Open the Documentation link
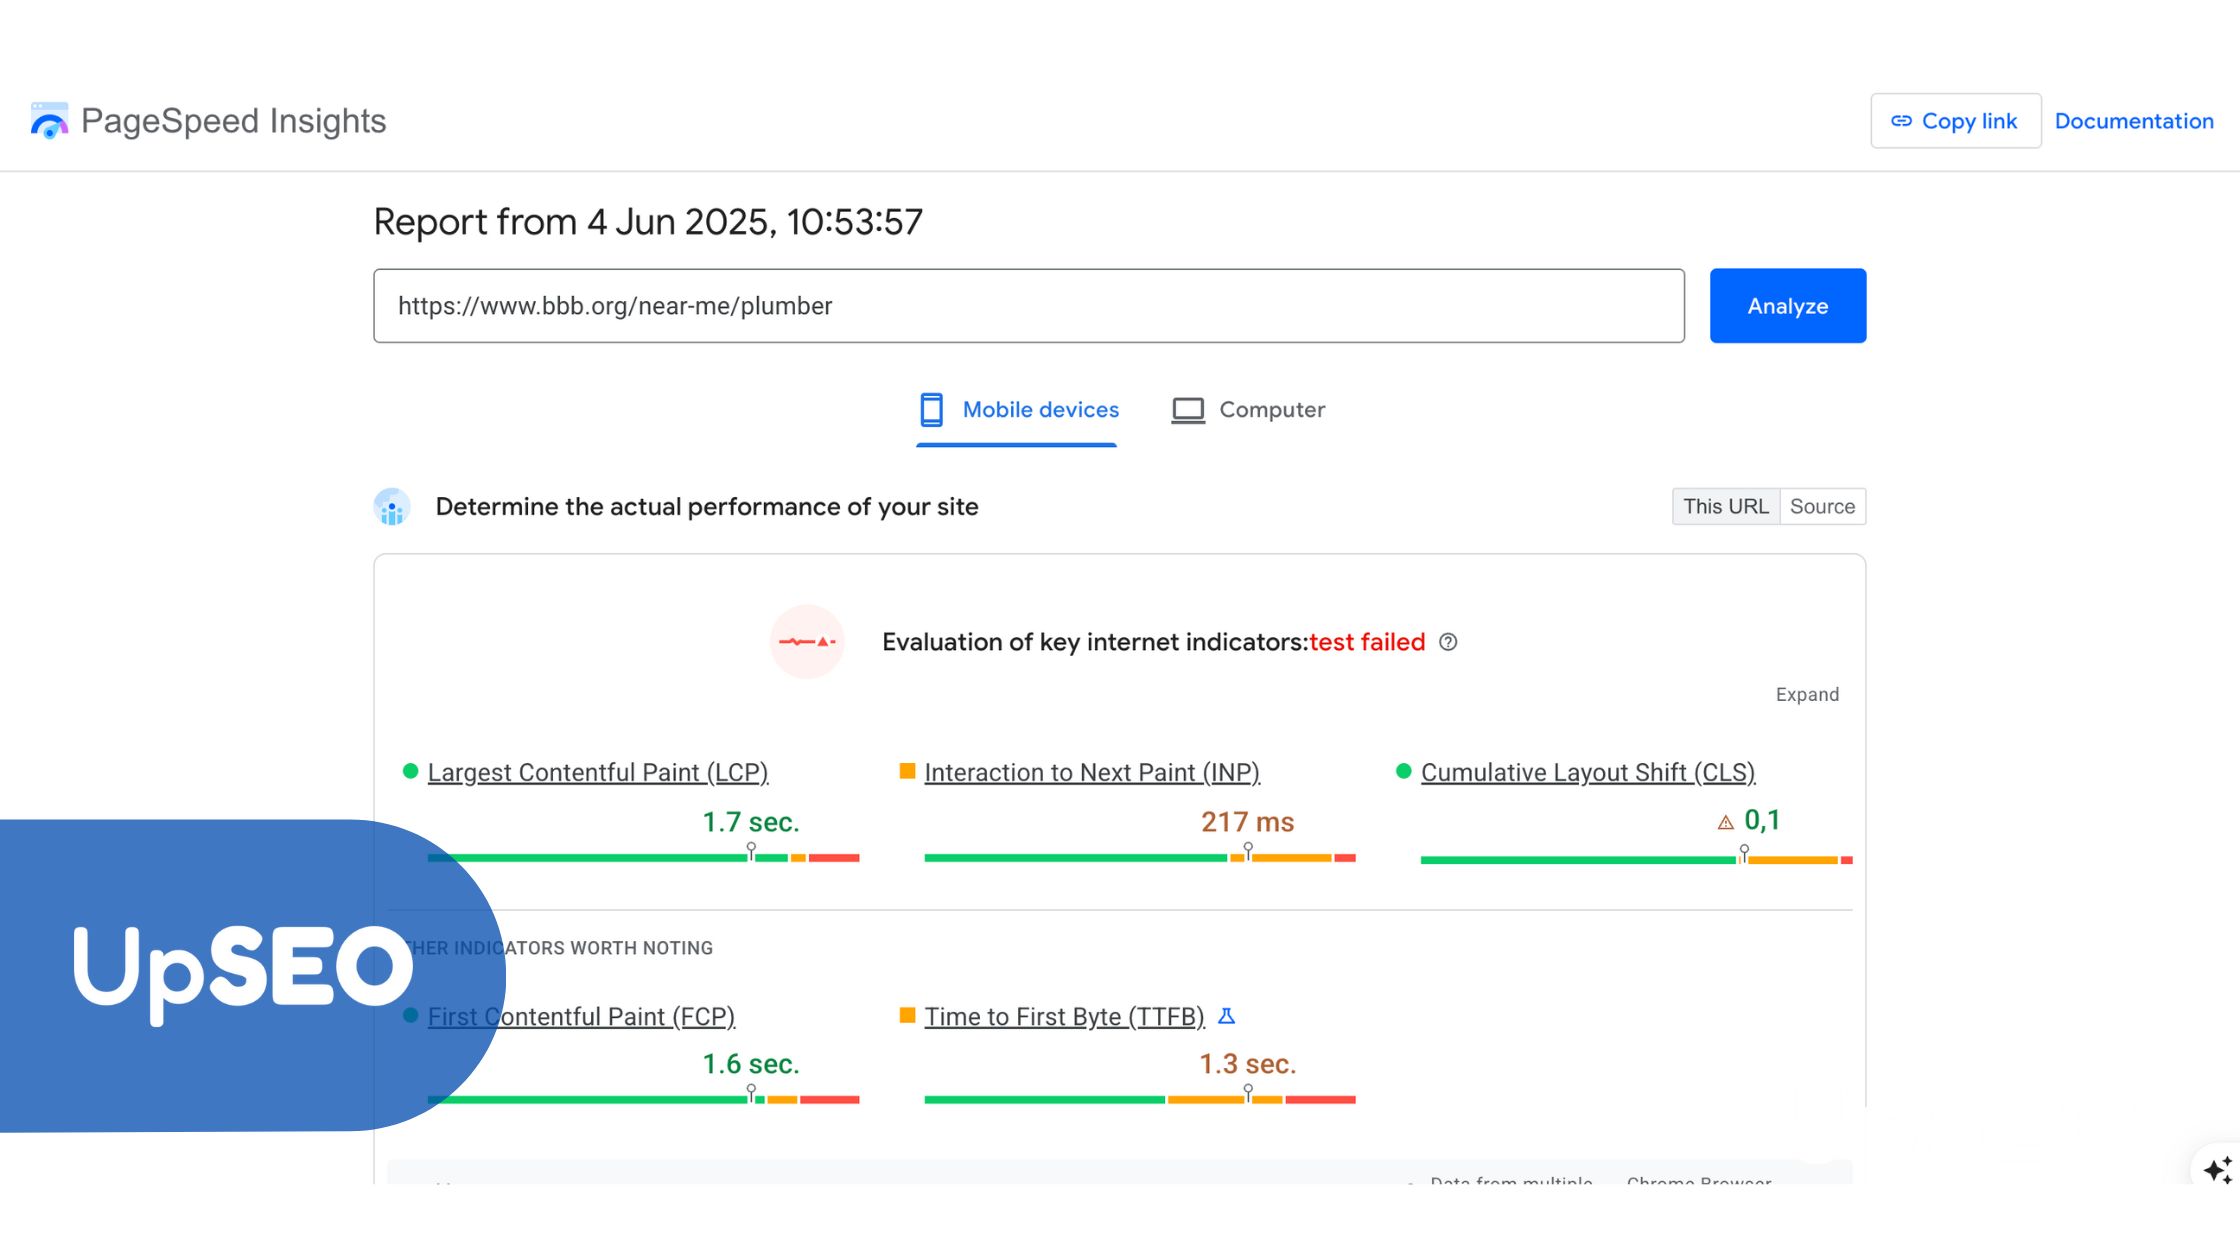The width and height of the screenshot is (2240, 1260). pyautogui.click(x=2134, y=121)
